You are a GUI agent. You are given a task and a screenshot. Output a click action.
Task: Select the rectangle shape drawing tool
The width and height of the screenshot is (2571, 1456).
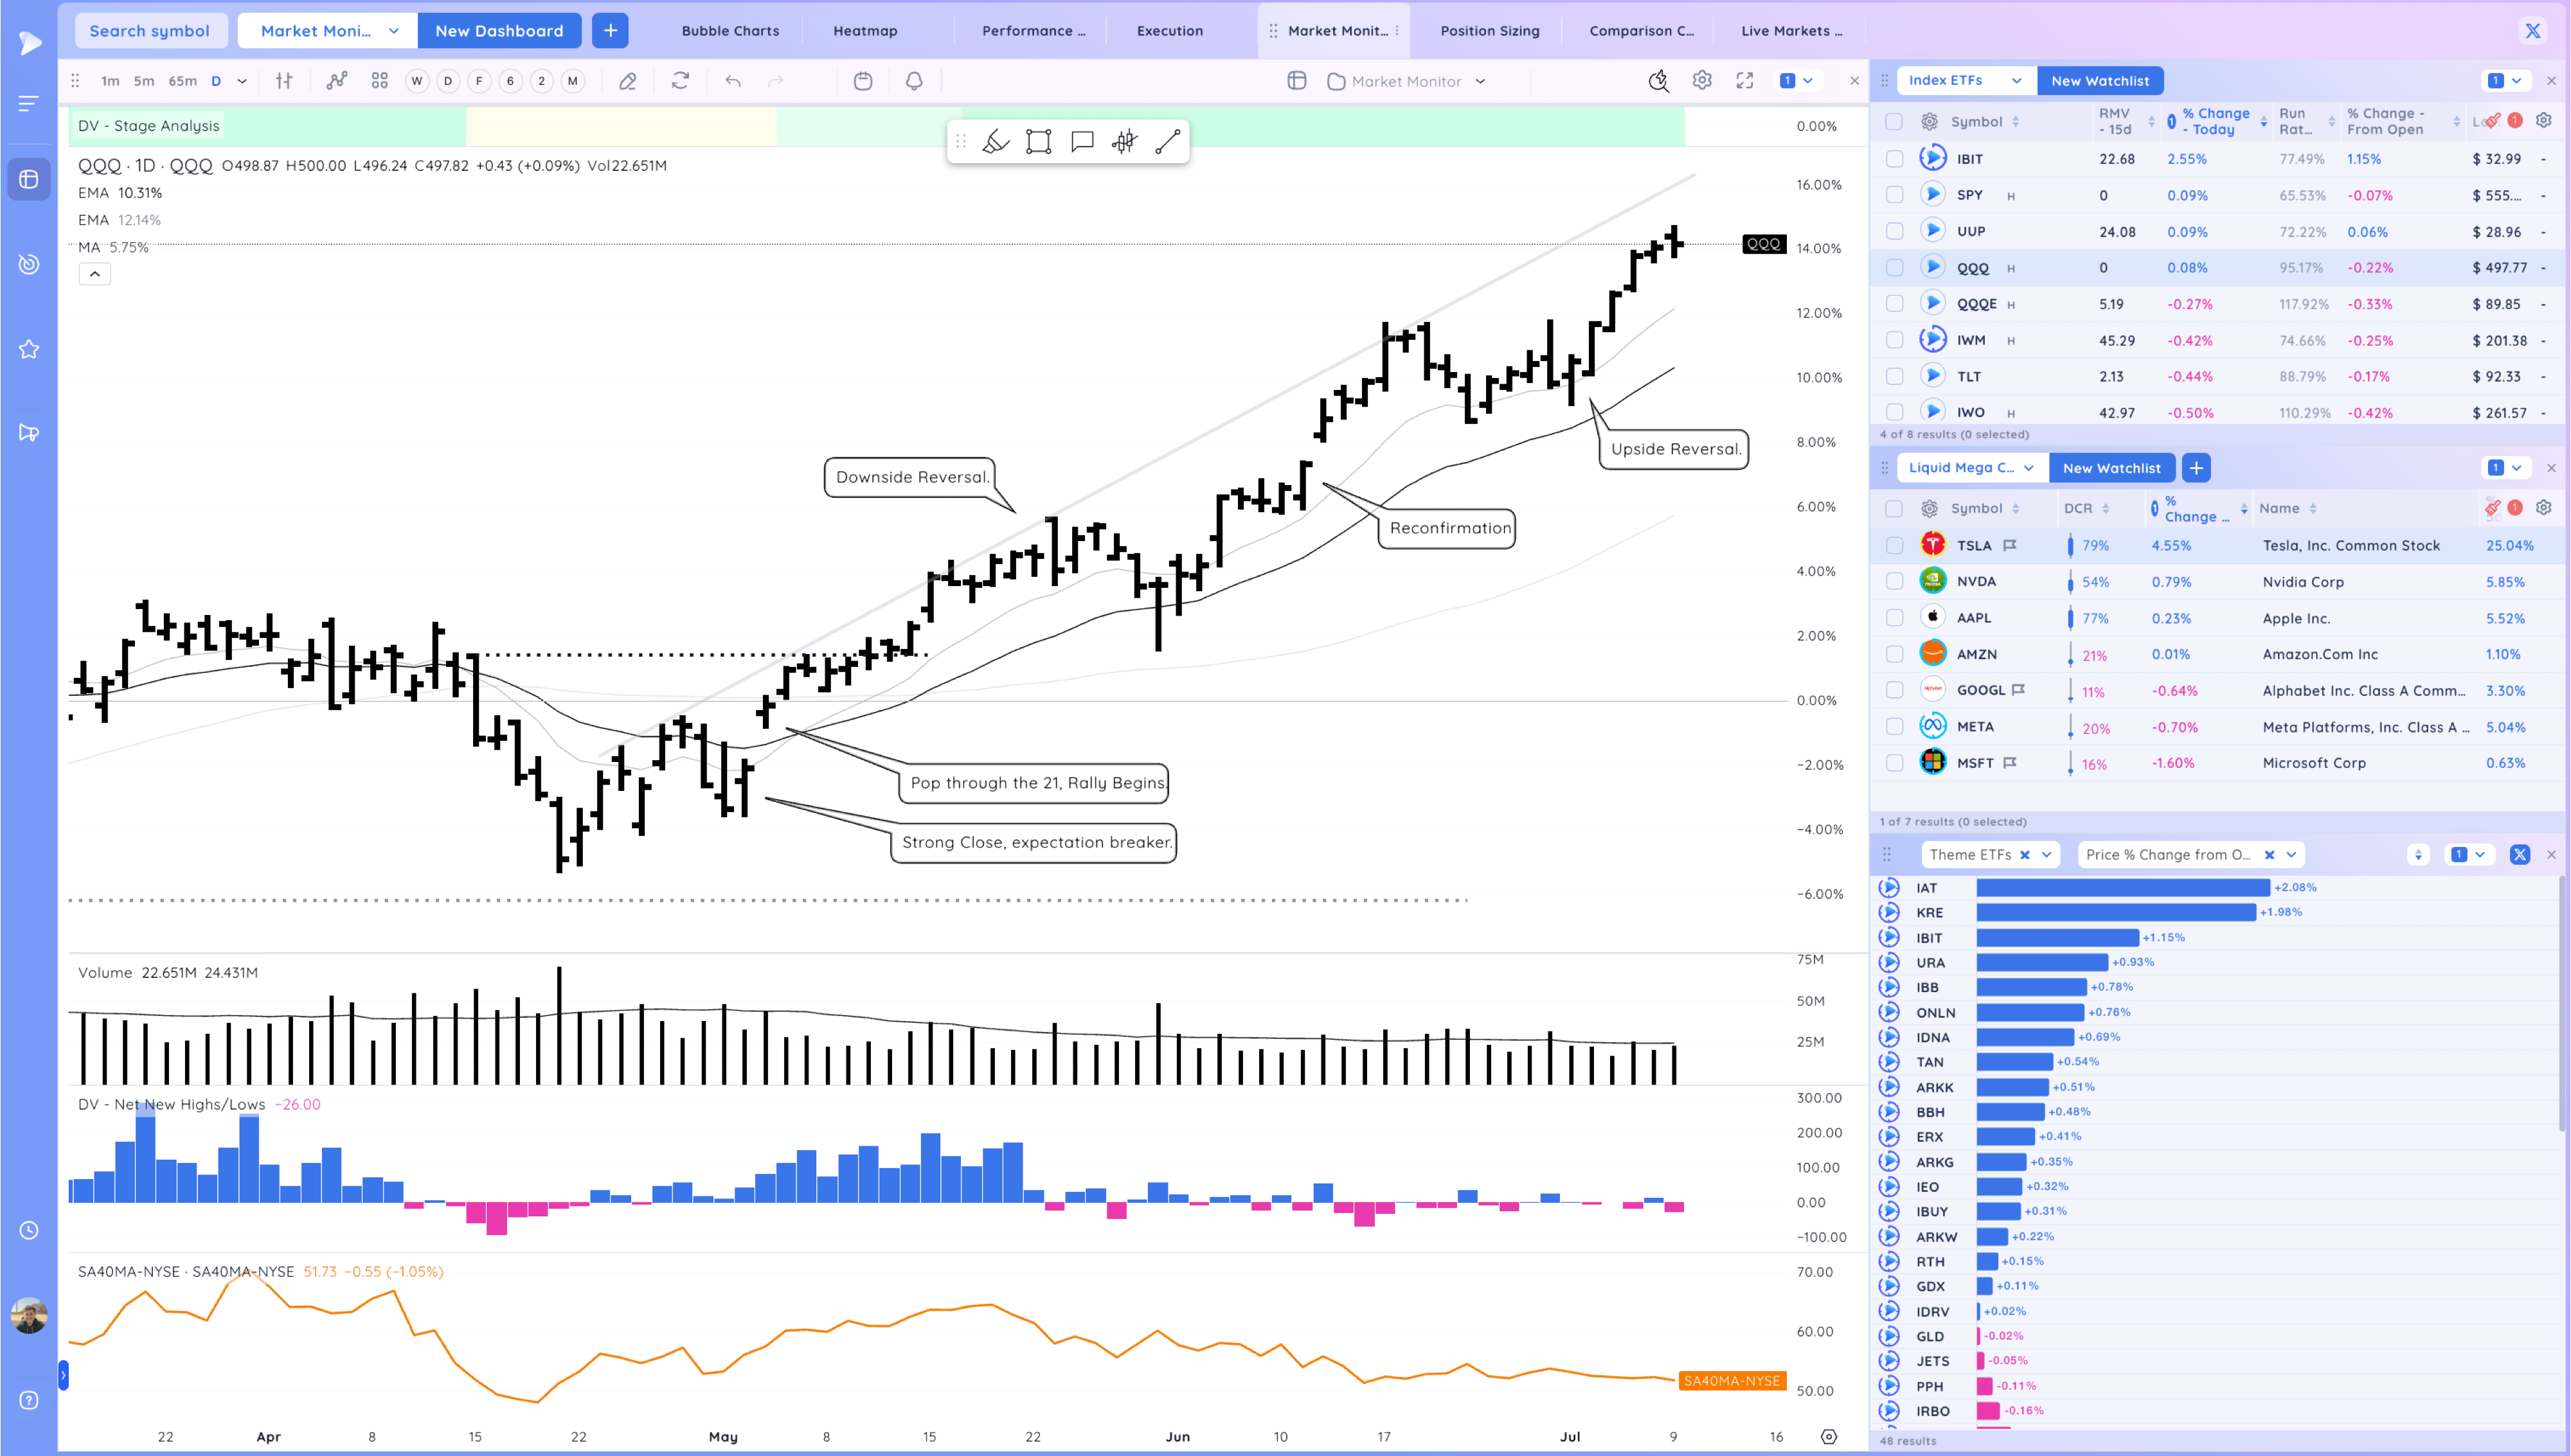1038,142
